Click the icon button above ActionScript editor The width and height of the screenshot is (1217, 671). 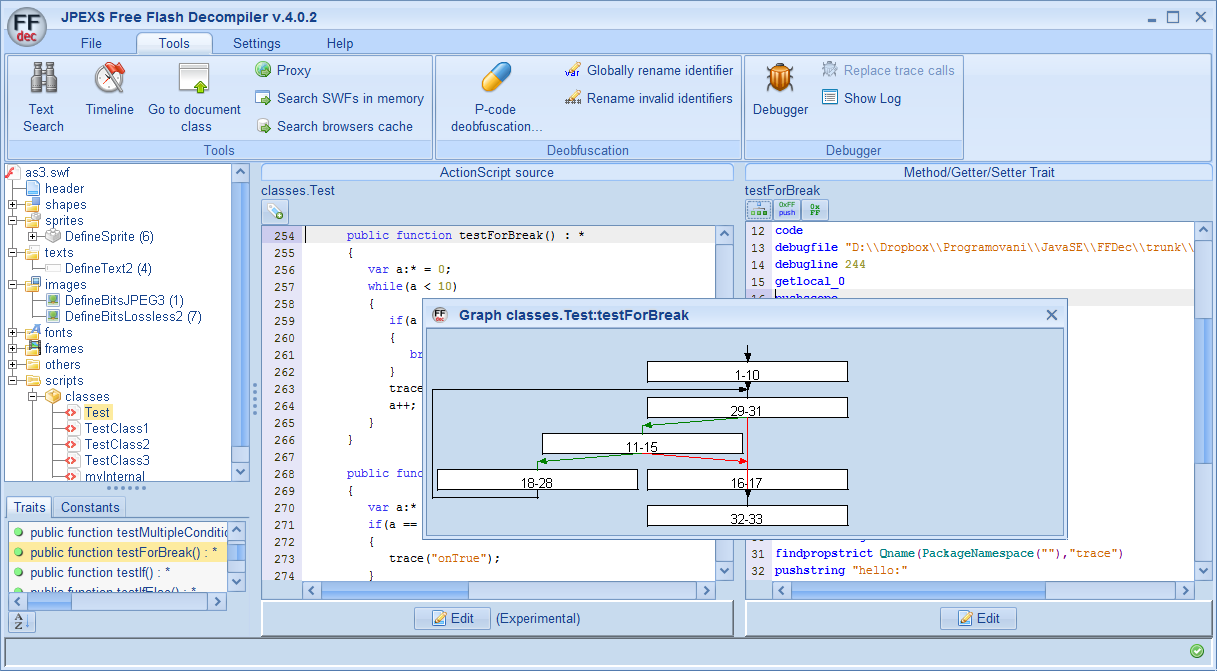275,211
